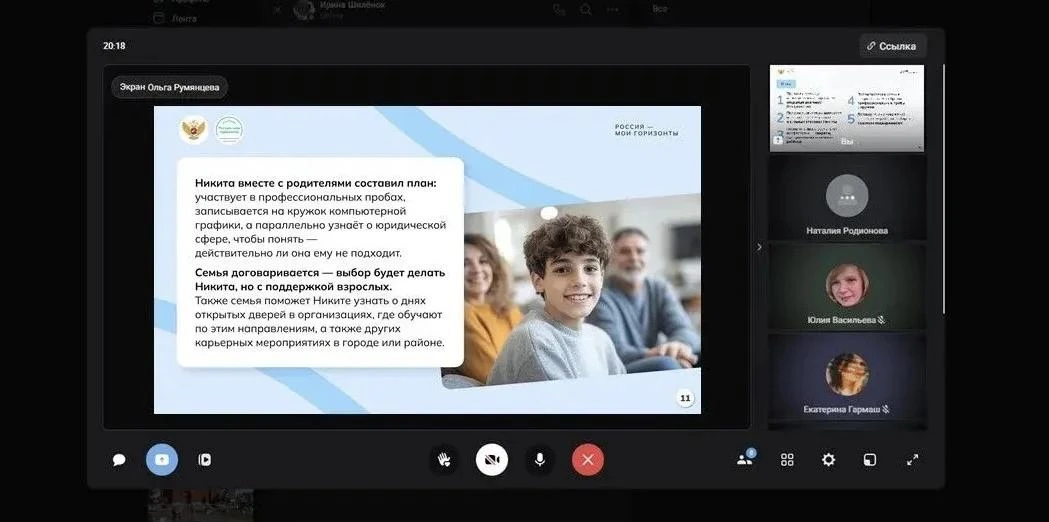Viewport: 1049px width, 522px height.
Task: Click slide number 11 badge
Action: click(685, 399)
